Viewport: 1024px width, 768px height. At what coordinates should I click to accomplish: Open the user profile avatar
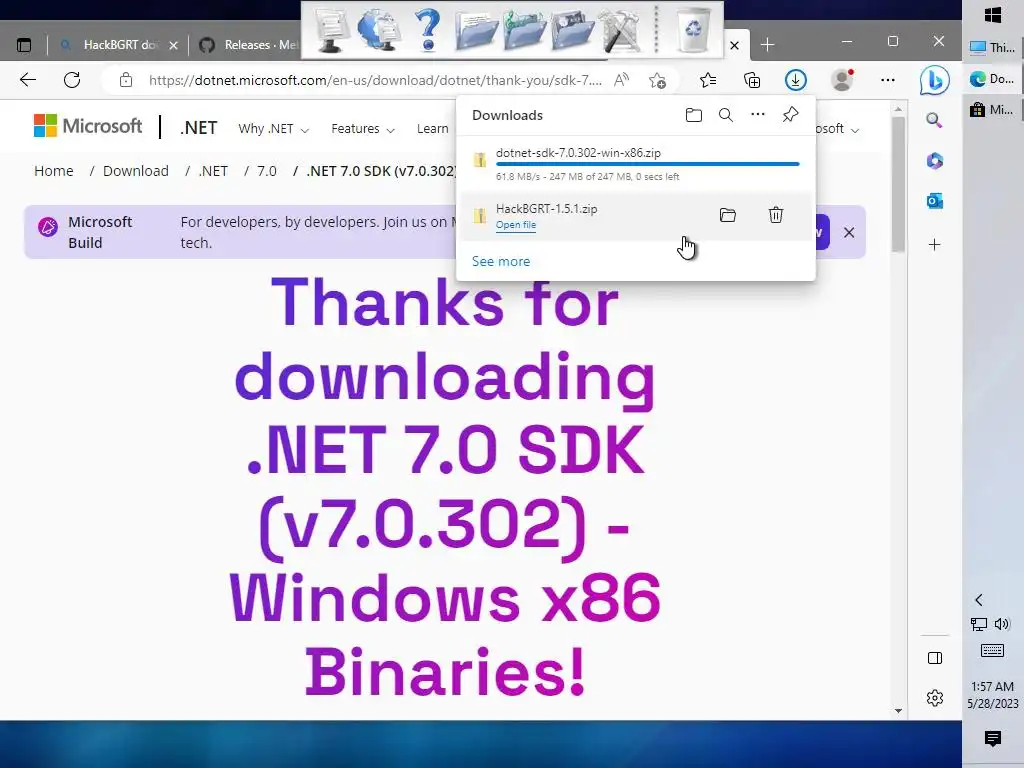click(x=842, y=80)
